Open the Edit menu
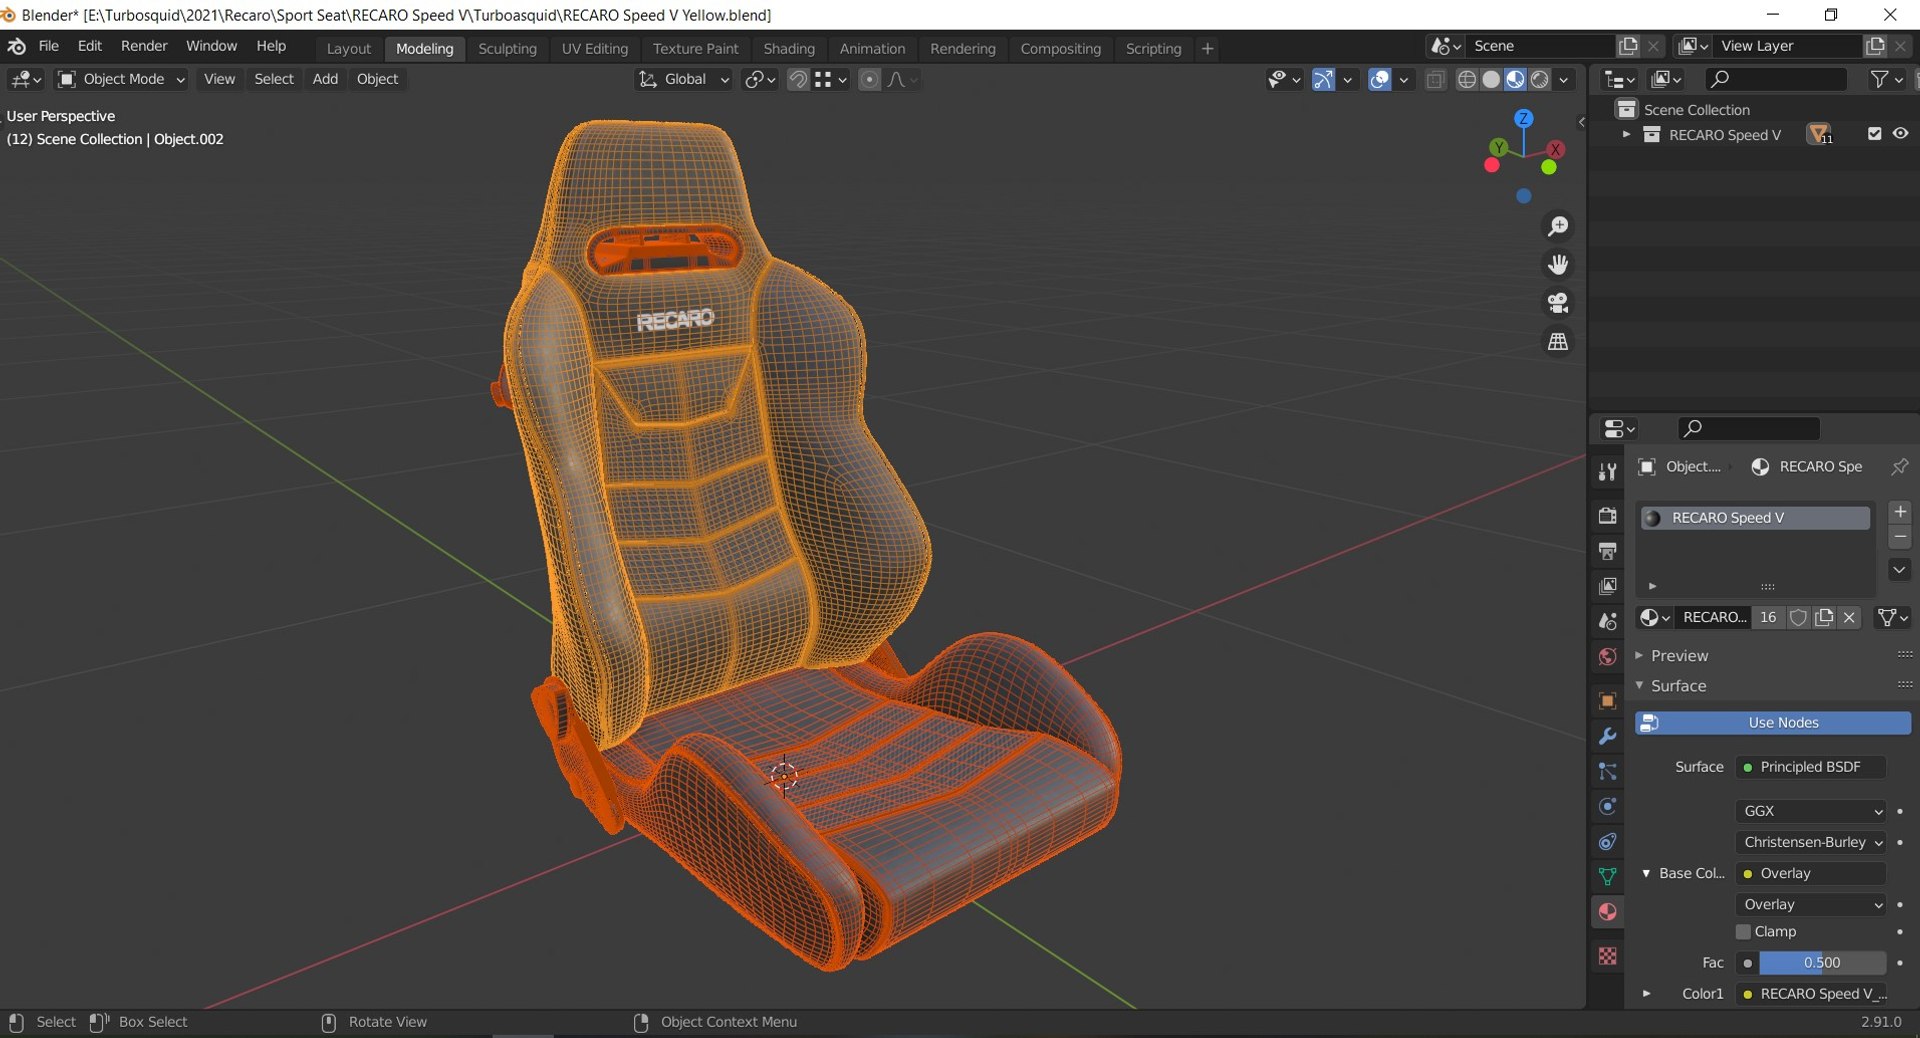1920x1038 pixels. (x=90, y=46)
